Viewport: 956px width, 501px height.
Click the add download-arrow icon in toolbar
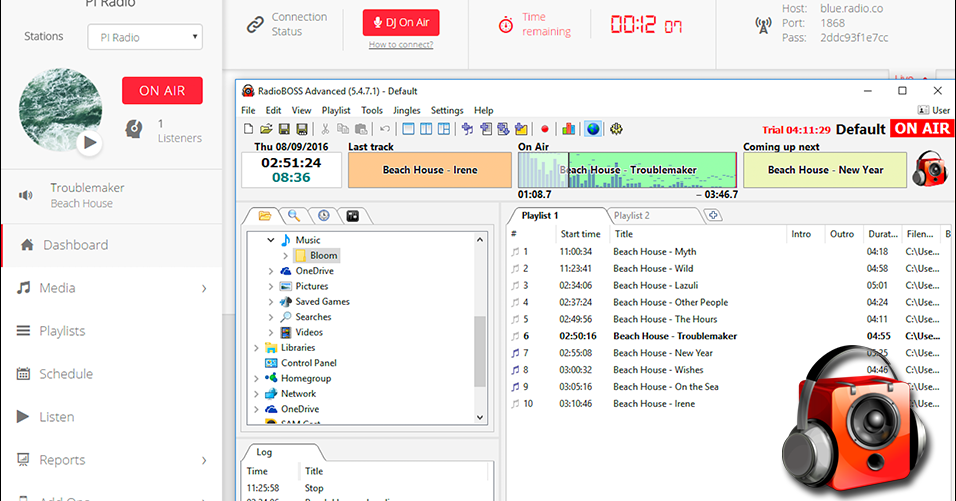(503, 129)
